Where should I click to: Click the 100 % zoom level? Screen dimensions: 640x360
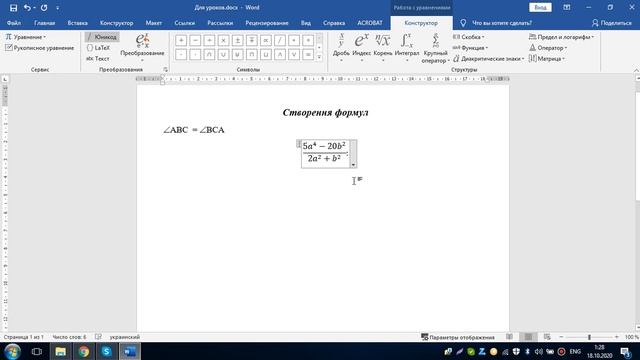[631, 337]
